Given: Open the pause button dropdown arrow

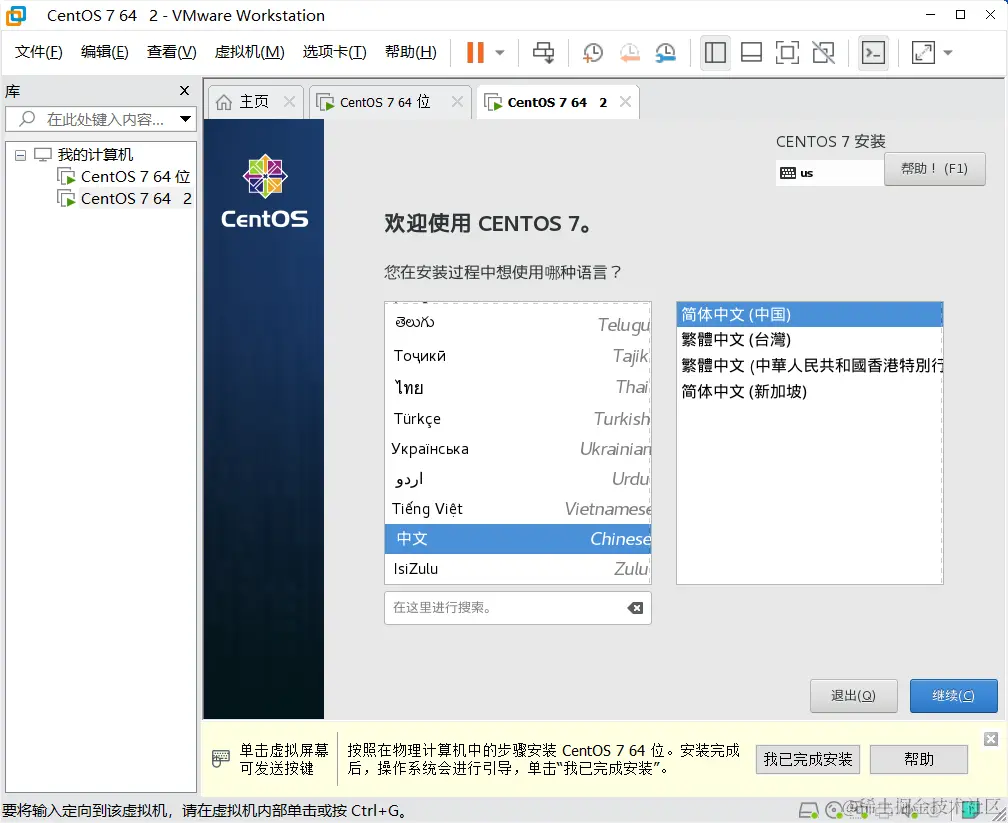Looking at the screenshot, I should [501, 52].
